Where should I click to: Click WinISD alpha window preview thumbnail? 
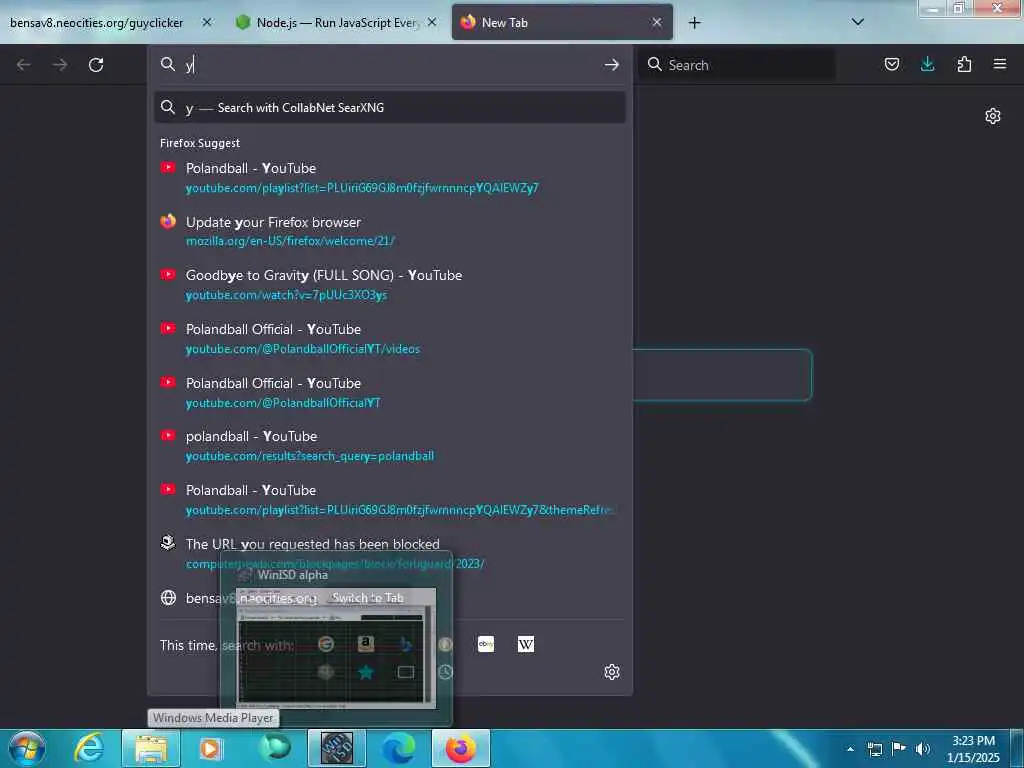click(336, 647)
